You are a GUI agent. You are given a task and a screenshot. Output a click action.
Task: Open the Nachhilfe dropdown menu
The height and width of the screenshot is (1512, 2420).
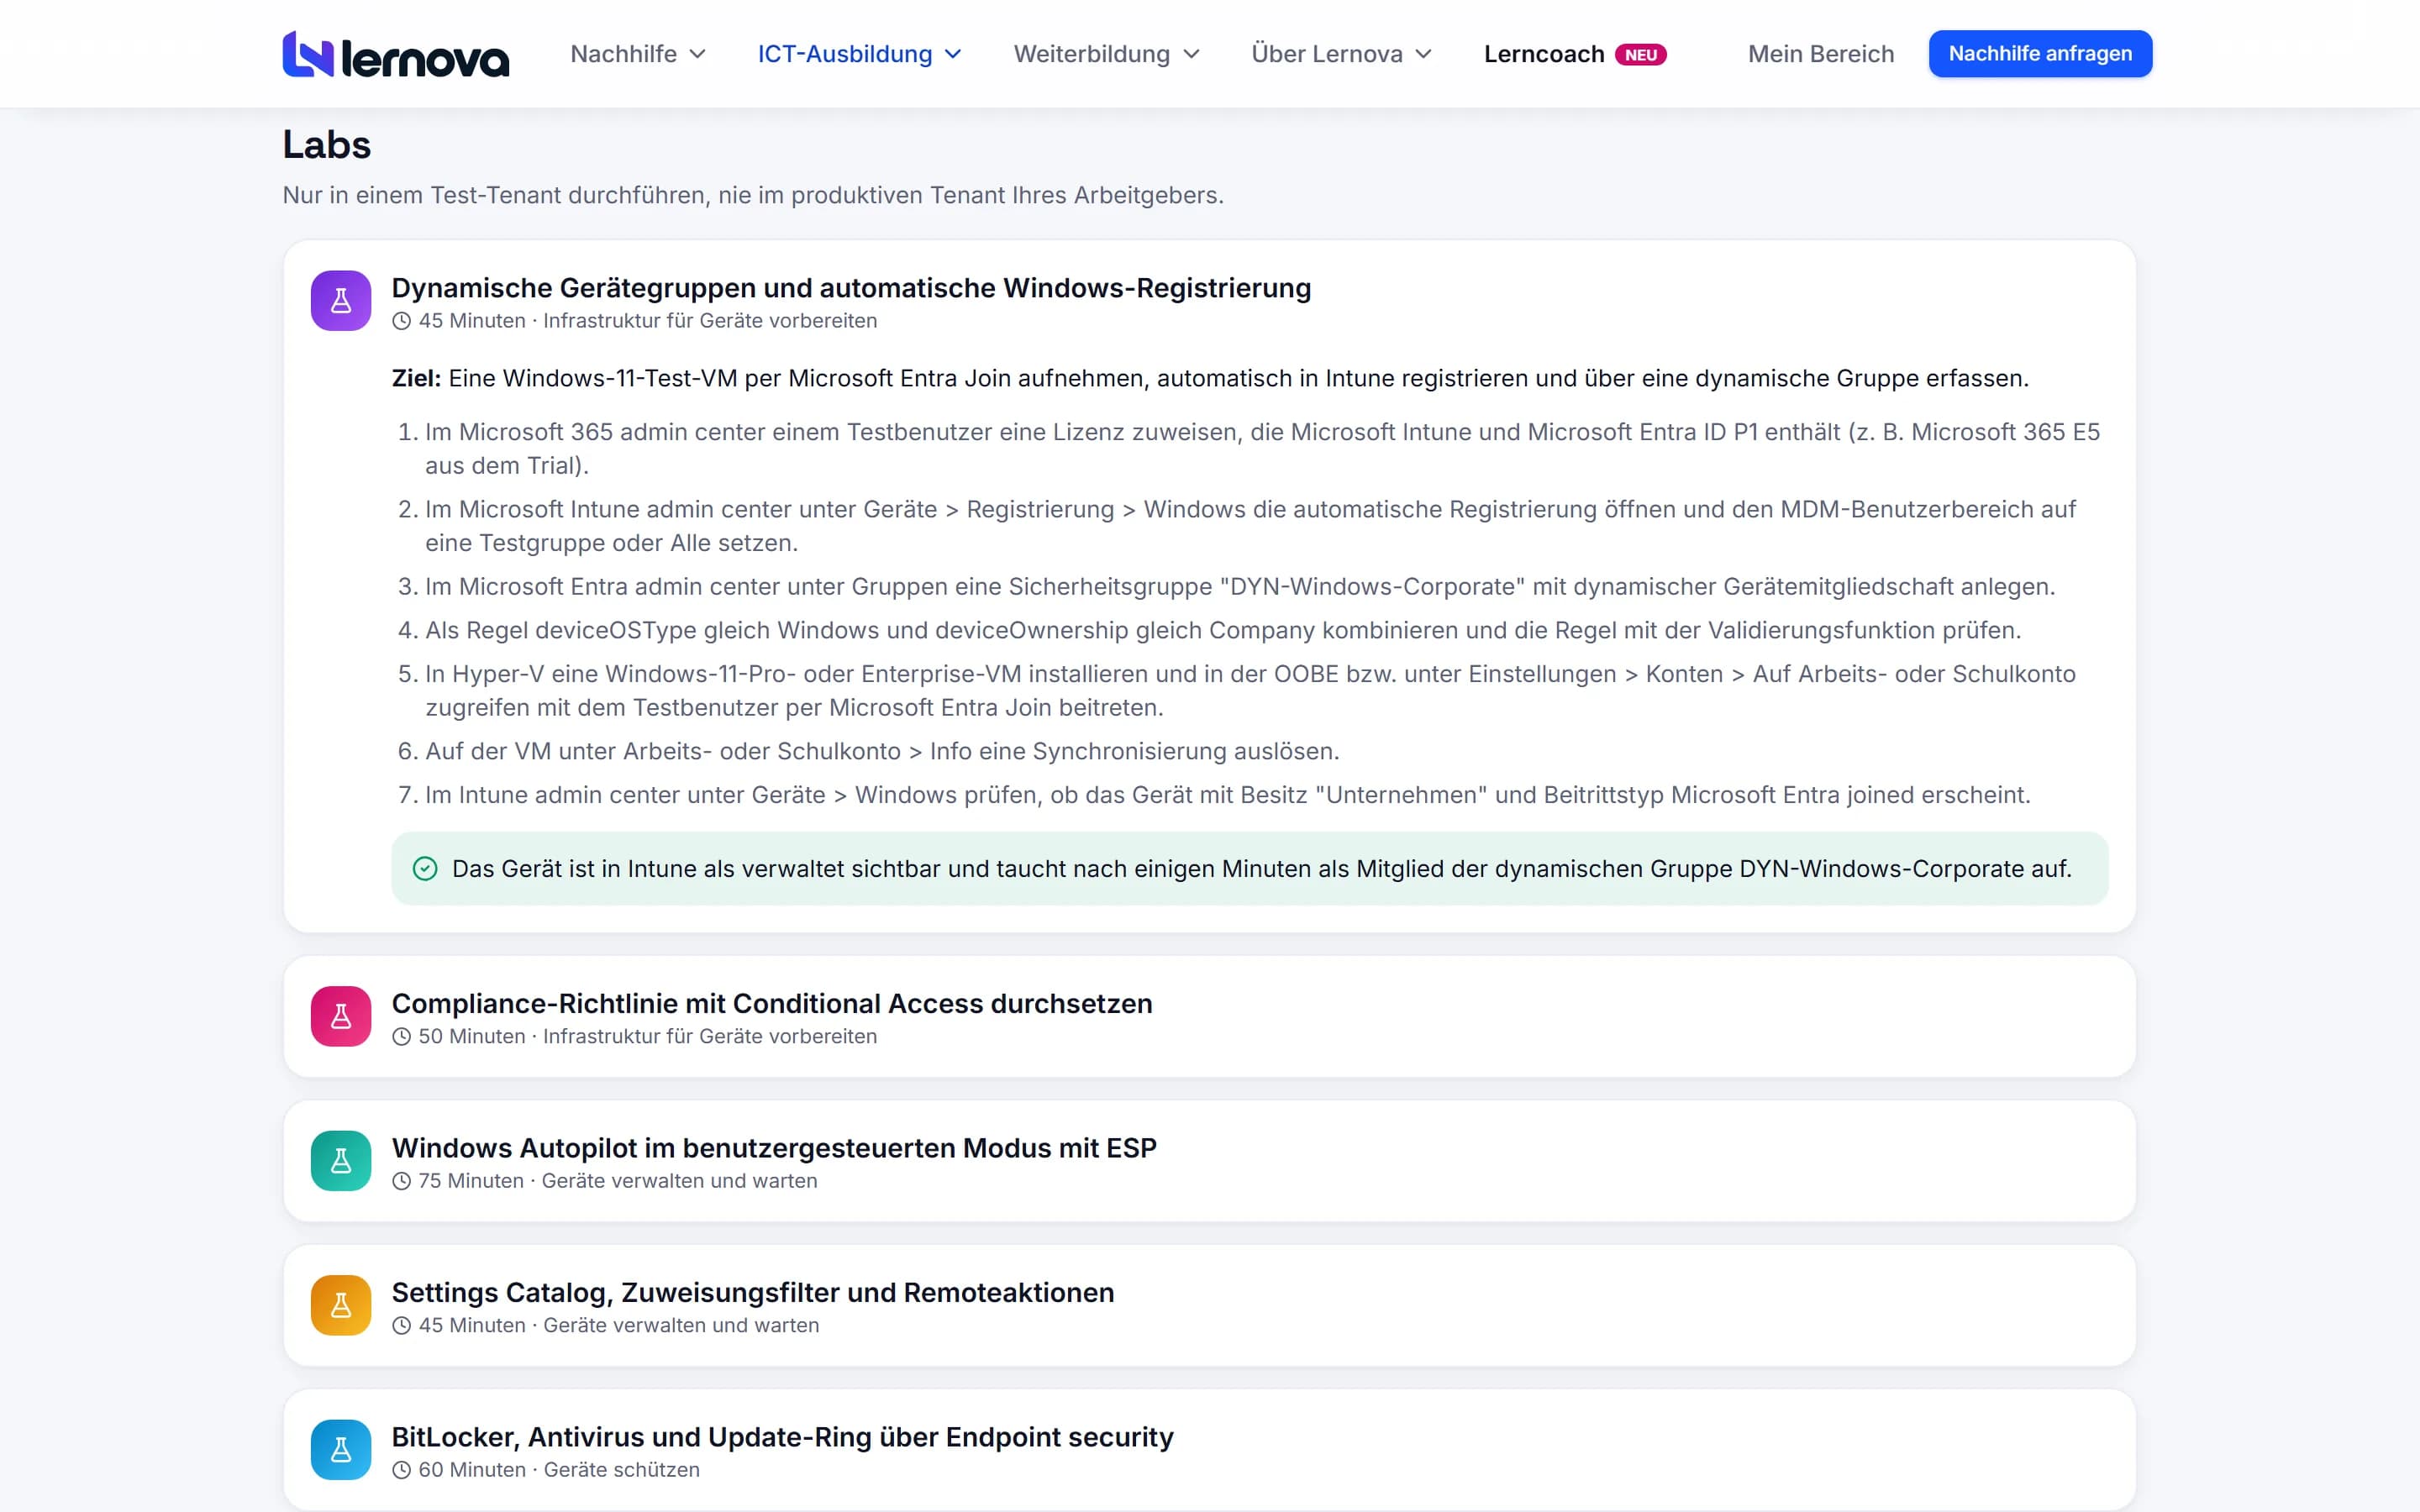(x=638, y=54)
